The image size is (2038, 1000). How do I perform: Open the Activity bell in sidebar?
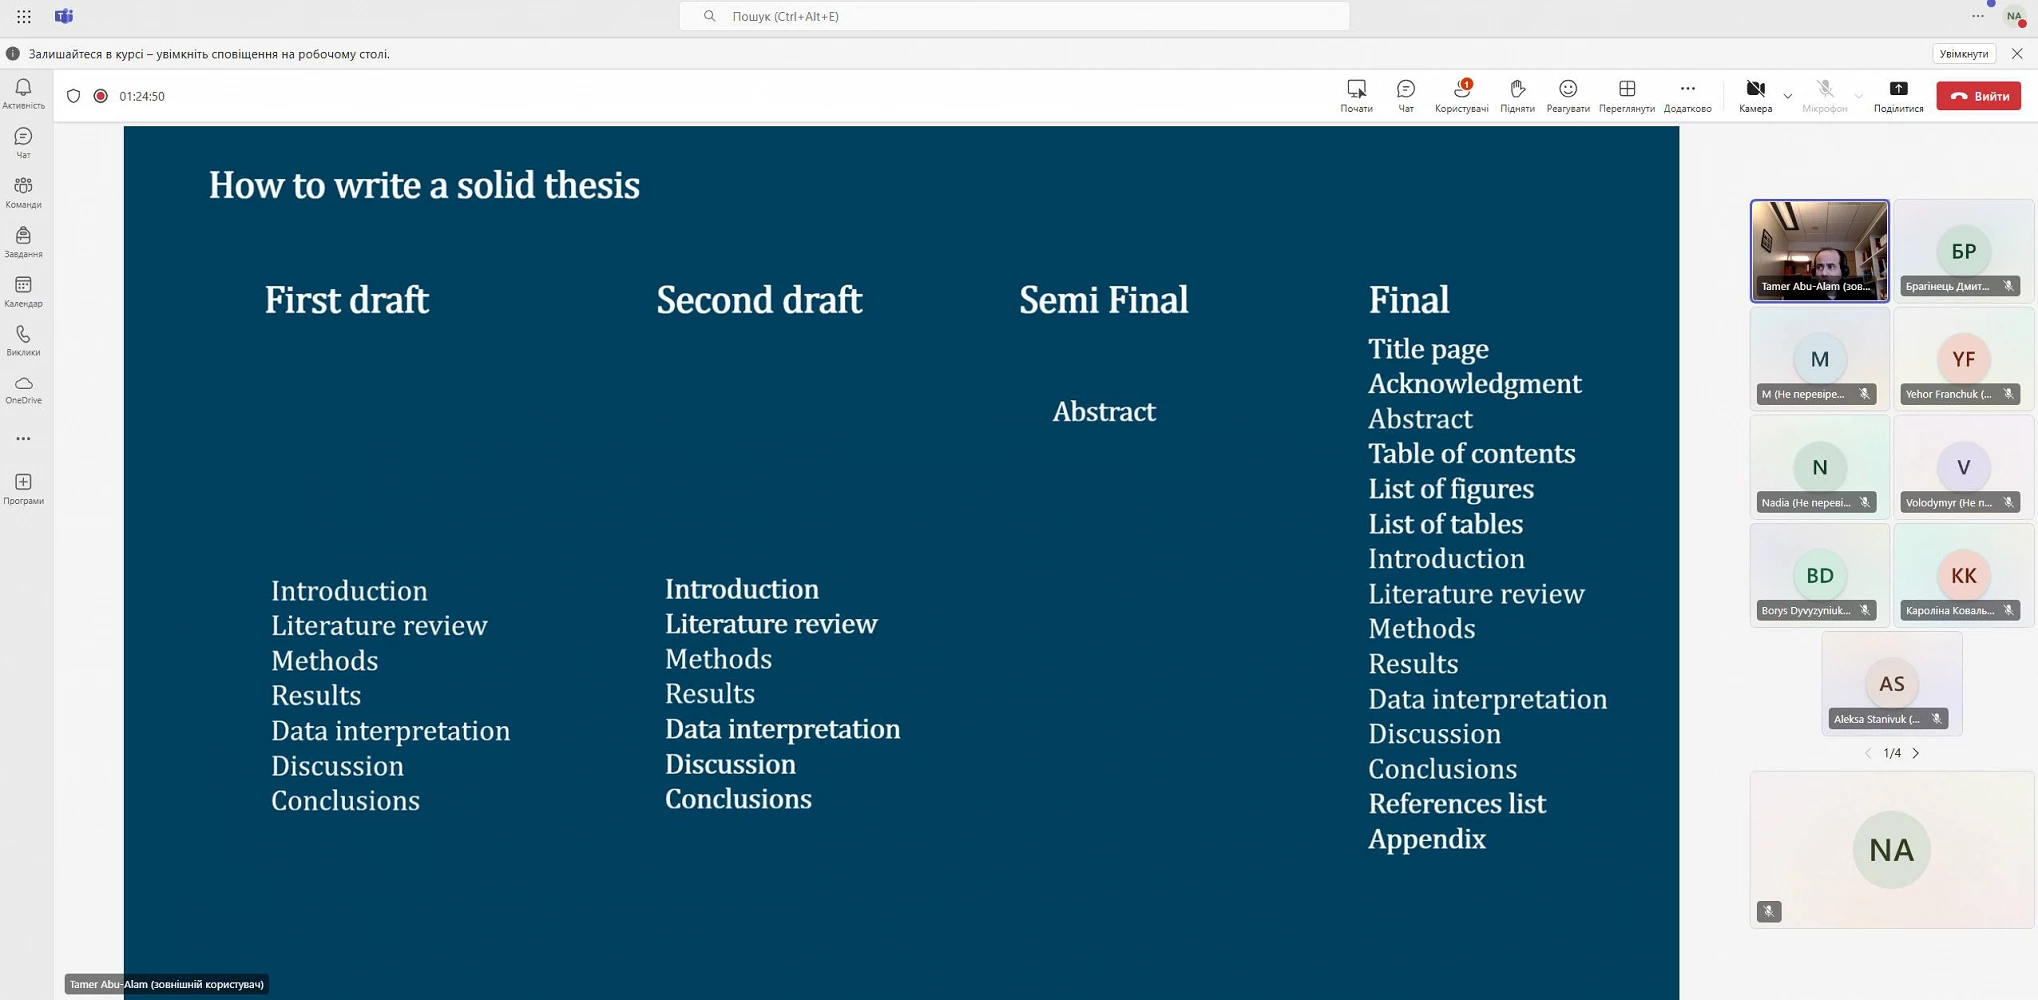coord(23,94)
